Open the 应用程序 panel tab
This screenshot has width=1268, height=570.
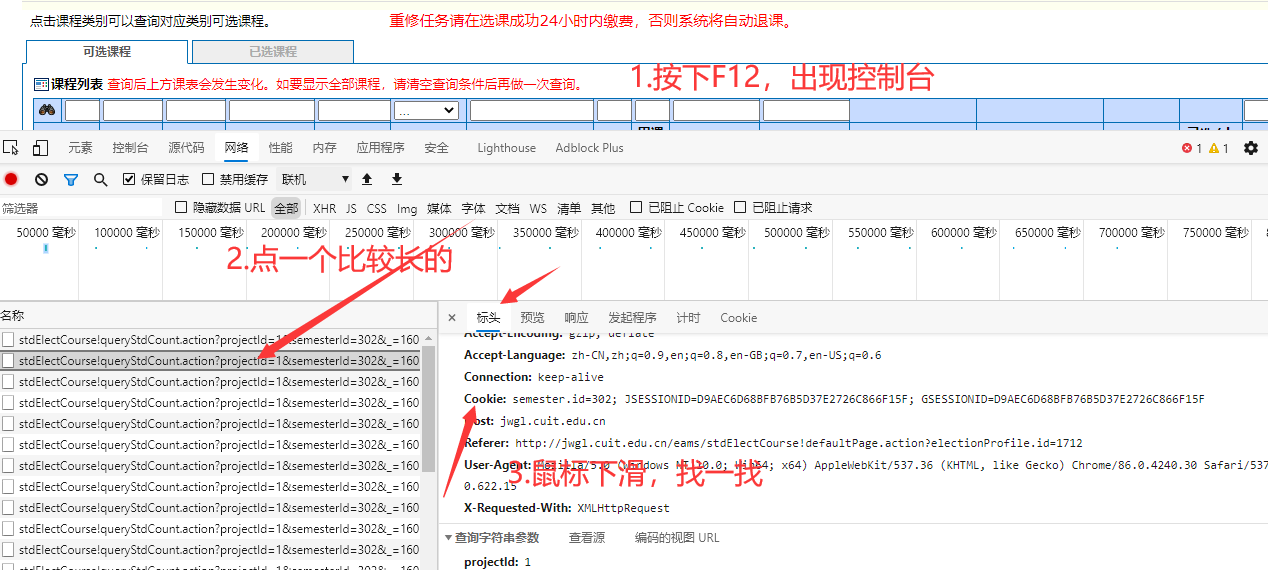(381, 148)
